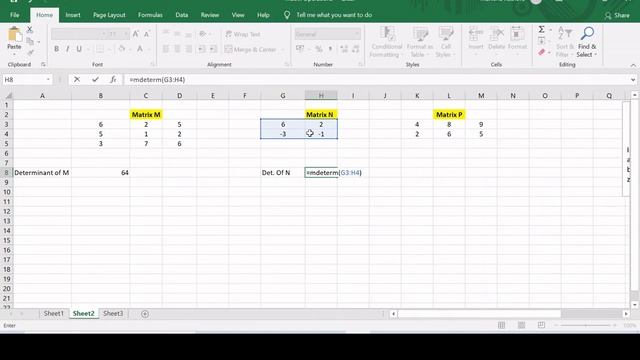Screen dimensions: 640x360
Task: Click the AutoSum sigma icon
Action: [541, 29]
